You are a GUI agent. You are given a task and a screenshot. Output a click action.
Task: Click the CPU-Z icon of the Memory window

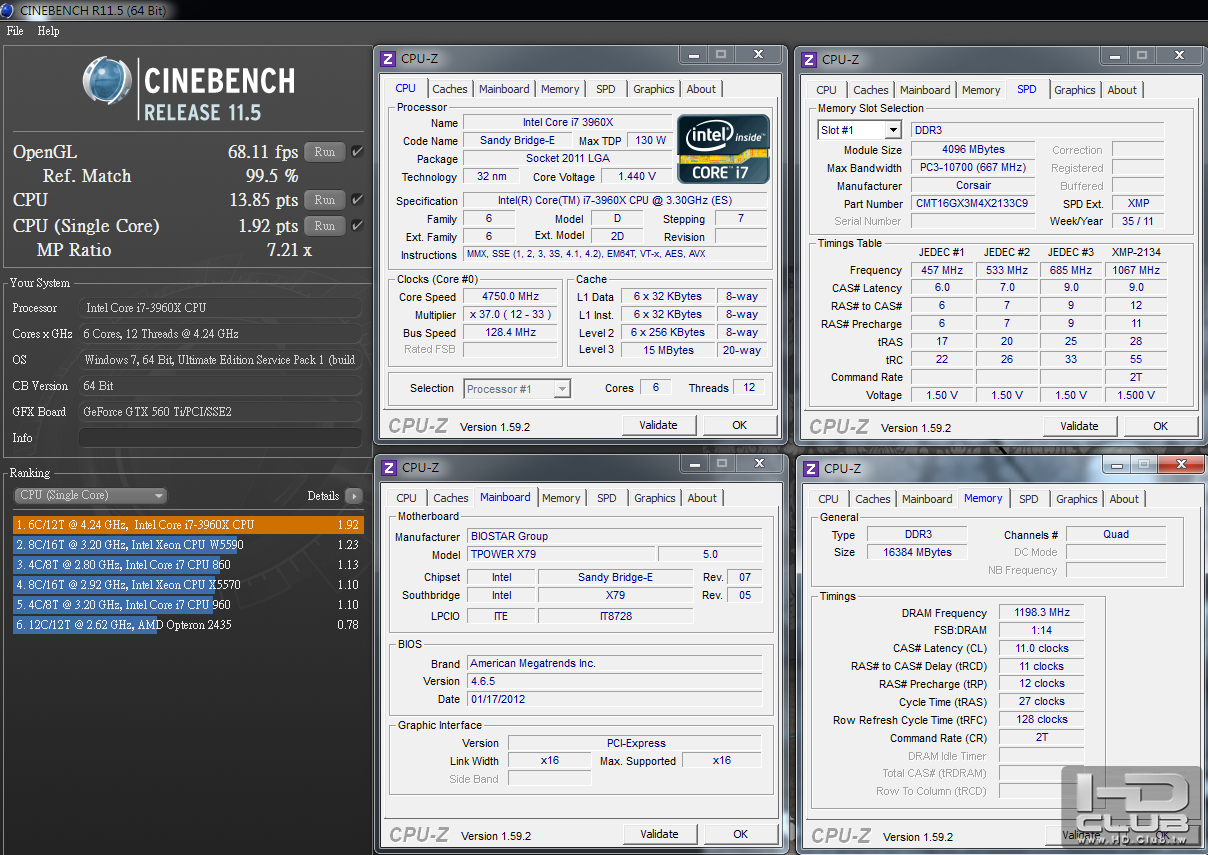tap(810, 468)
